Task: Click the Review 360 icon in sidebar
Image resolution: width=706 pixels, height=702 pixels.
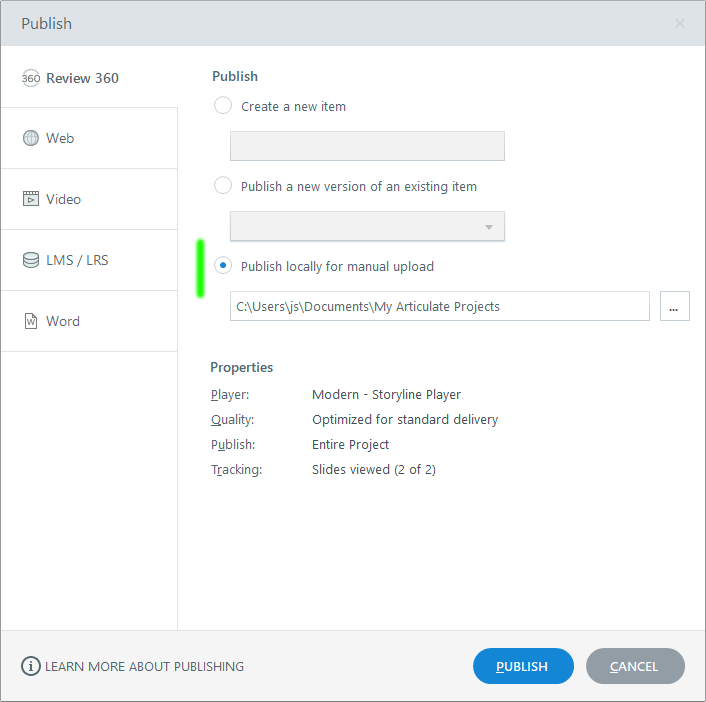Action: point(31,78)
